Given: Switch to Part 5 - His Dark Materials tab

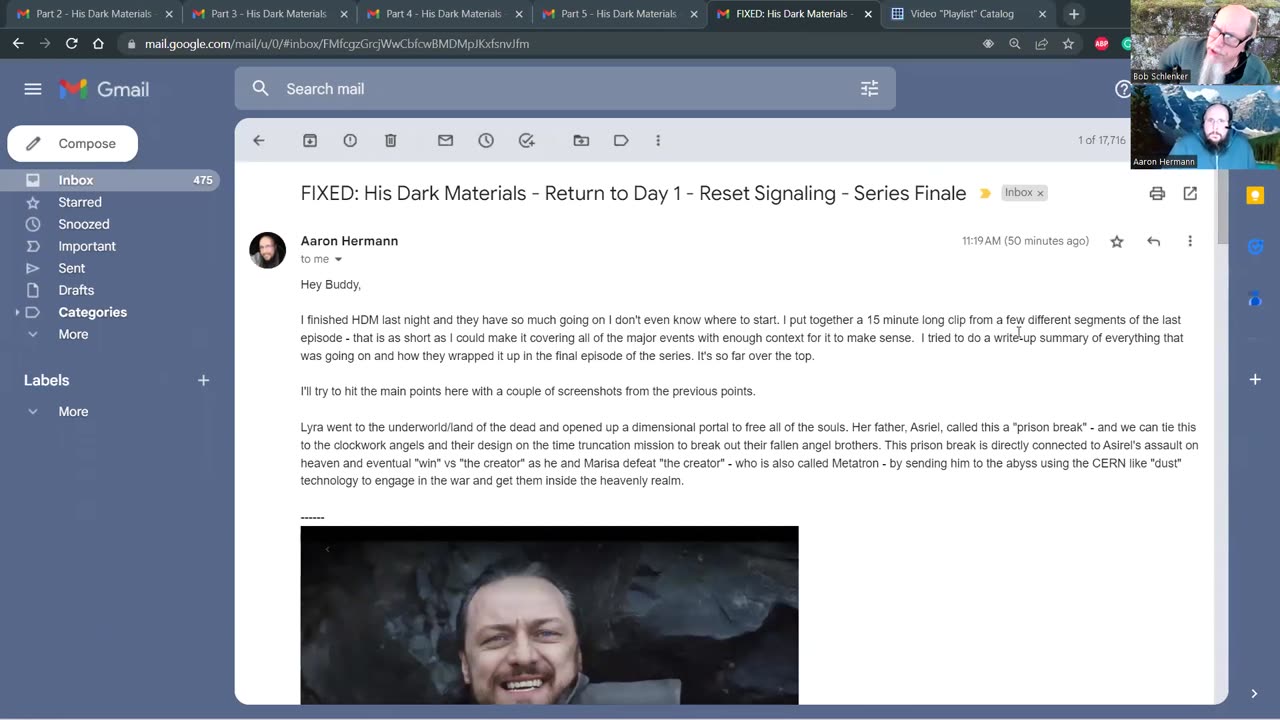Looking at the screenshot, I should click(x=619, y=14).
